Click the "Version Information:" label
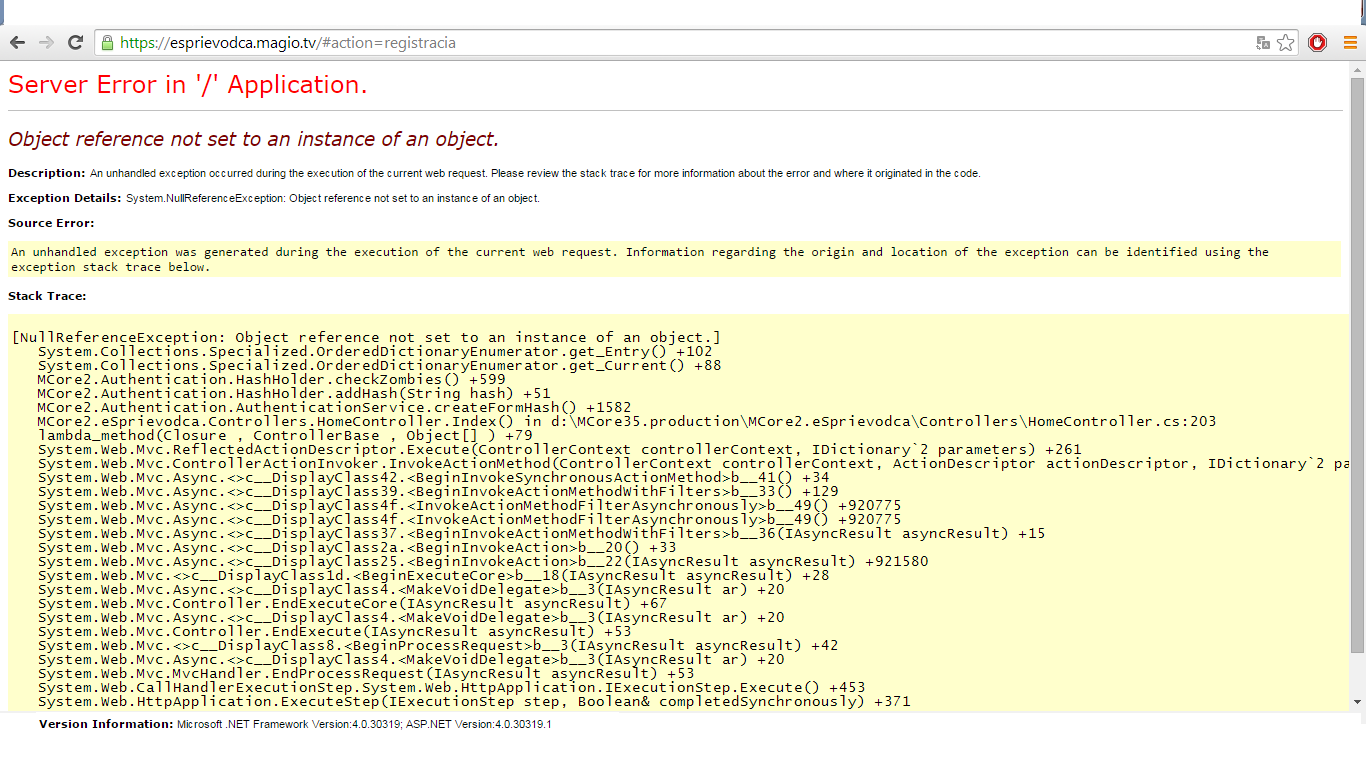Screen dimensions: 1366x768 click(x=106, y=723)
